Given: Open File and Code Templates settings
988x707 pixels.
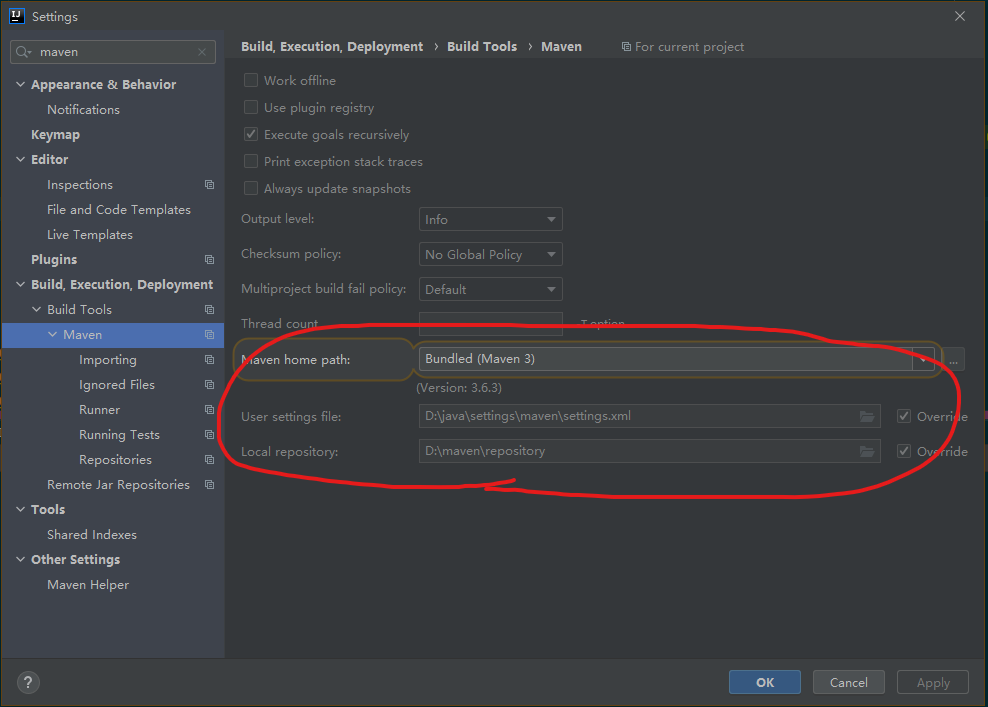Looking at the screenshot, I should click(118, 210).
